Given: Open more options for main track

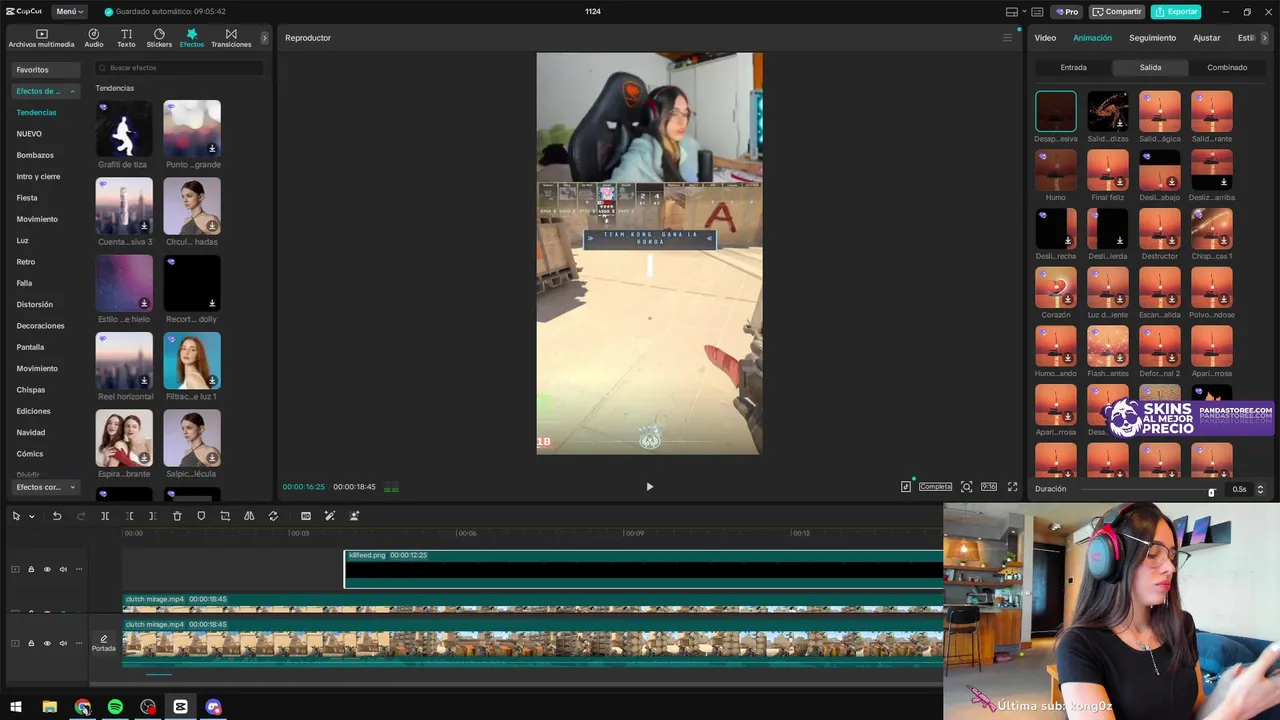Looking at the screenshot, I should (79, 643).
